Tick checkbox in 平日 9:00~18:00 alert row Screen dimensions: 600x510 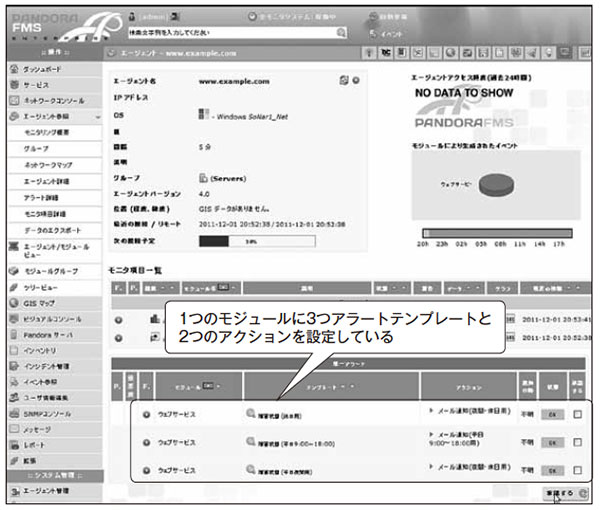577,442
